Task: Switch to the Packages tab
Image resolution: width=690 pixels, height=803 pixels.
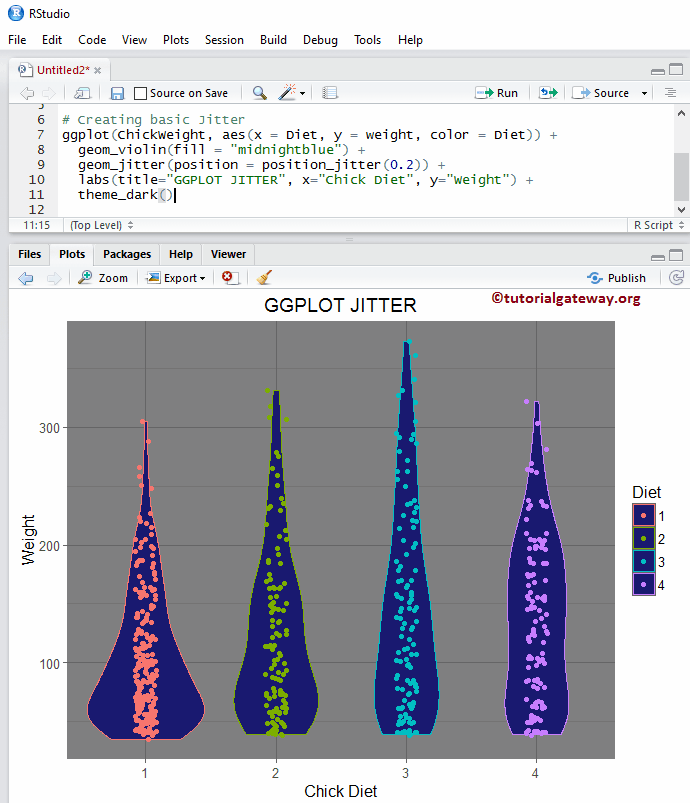Action: point(127,255)
